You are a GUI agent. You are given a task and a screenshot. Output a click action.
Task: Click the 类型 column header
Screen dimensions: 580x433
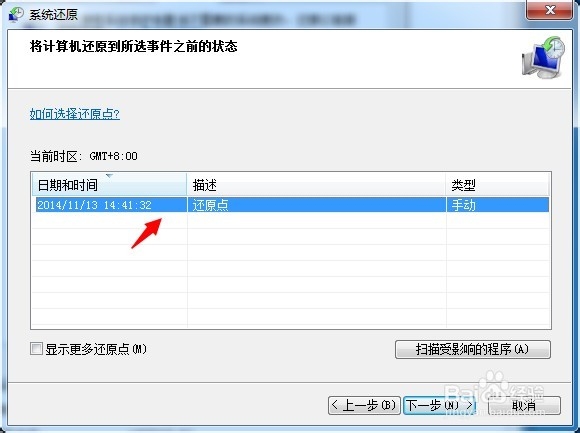click(x=498, y=185)
